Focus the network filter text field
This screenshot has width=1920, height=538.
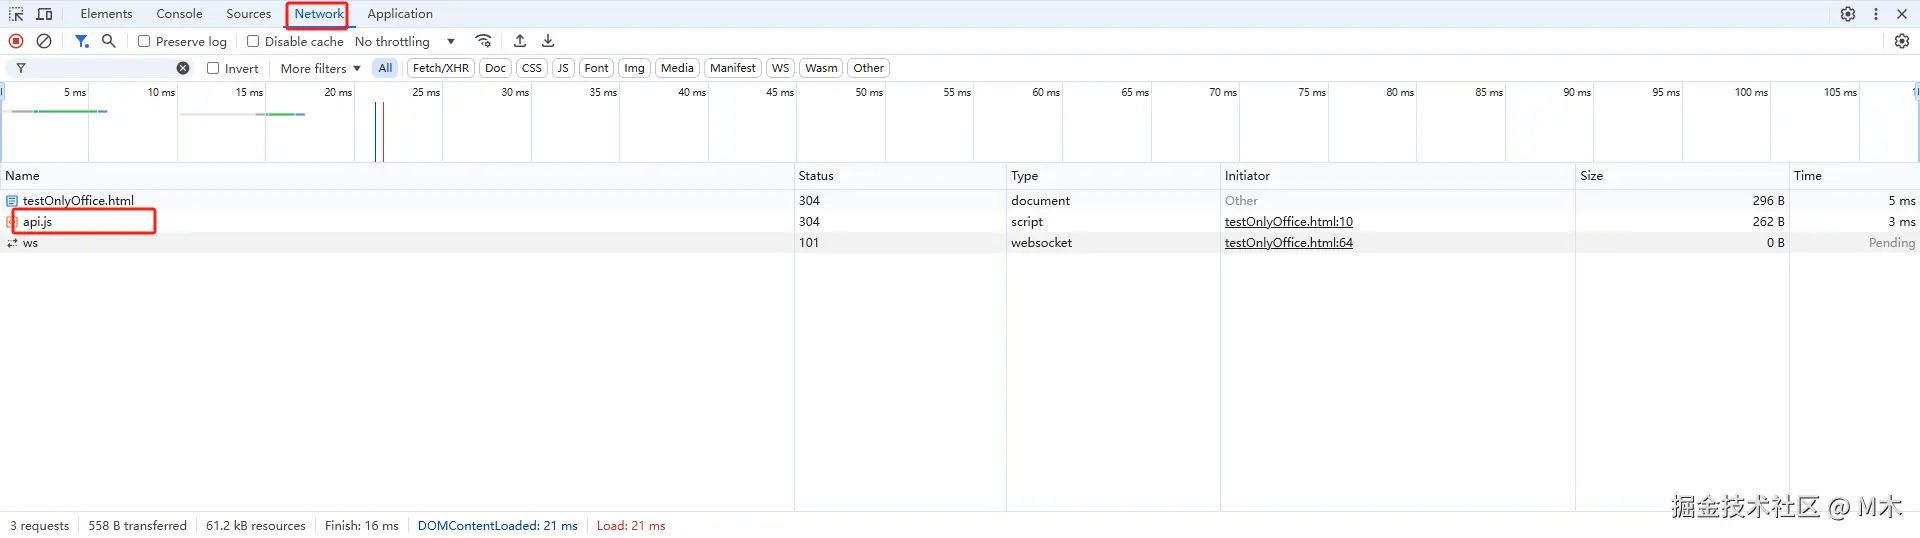click(x=100, y=68)
